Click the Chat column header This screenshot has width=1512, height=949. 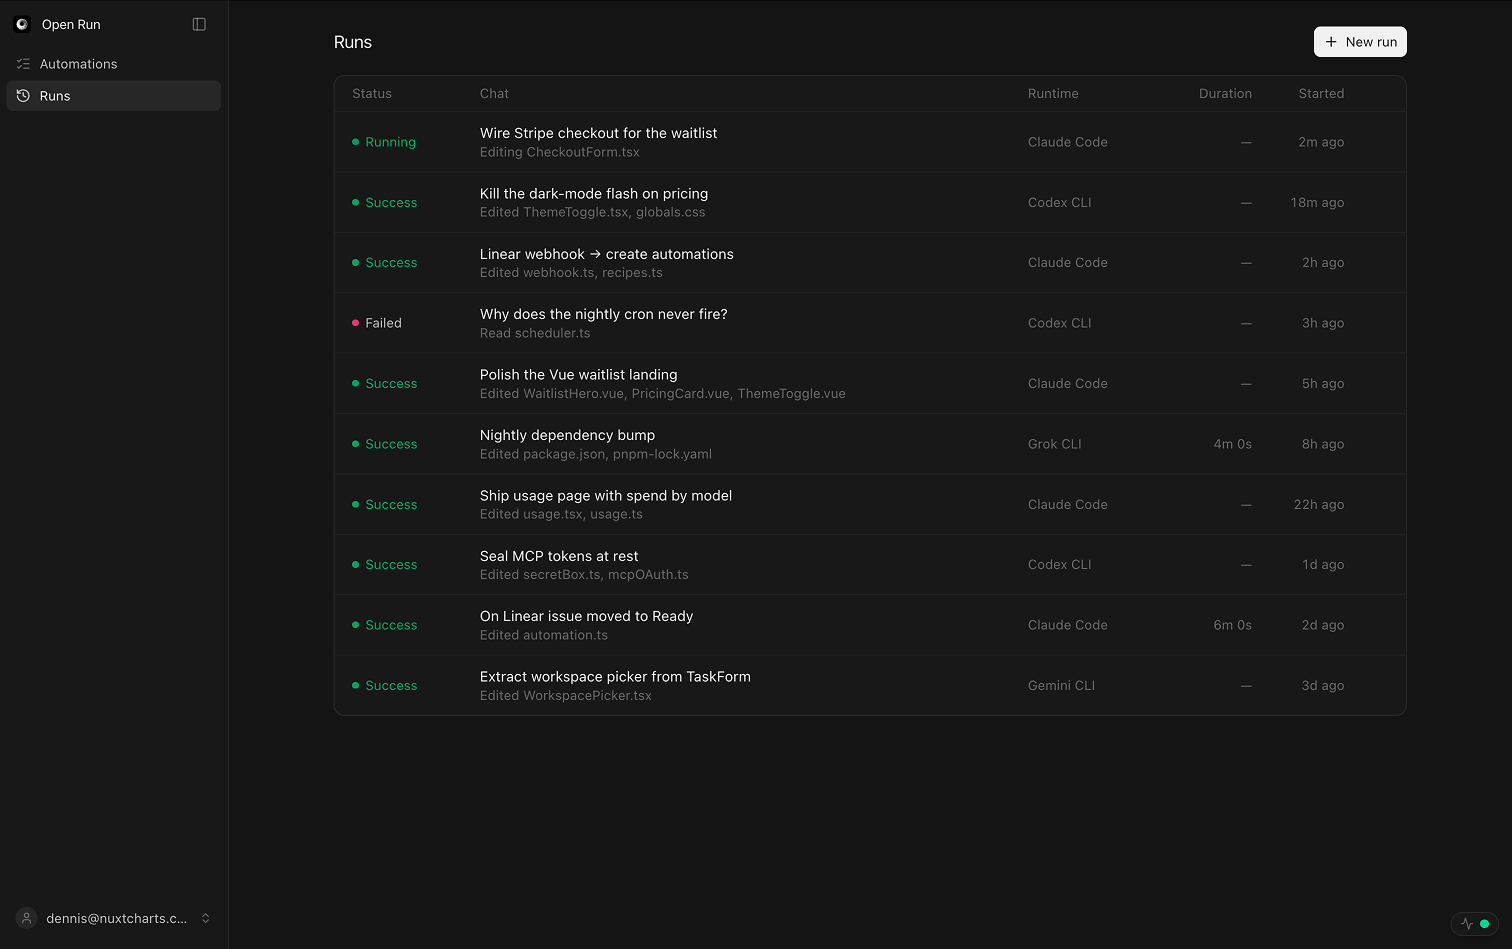(x=494, y=94)
